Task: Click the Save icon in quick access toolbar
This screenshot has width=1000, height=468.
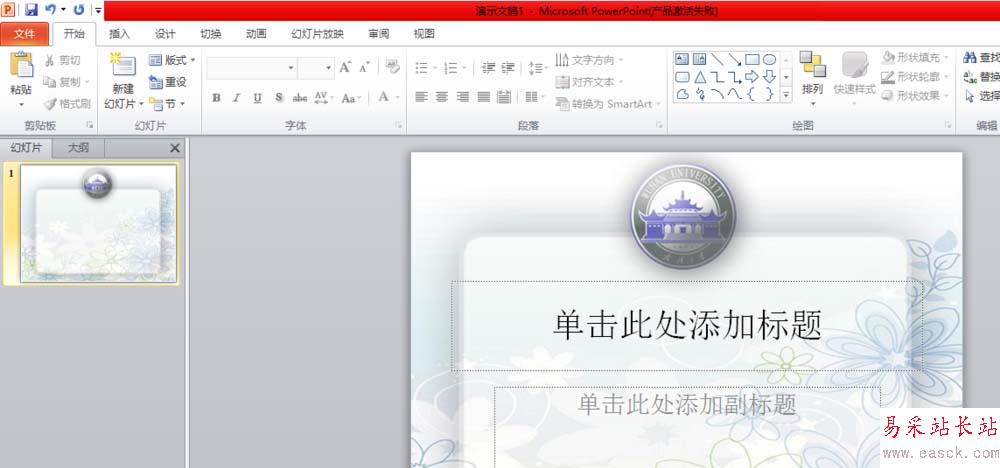Action: [x=31, y=10]
